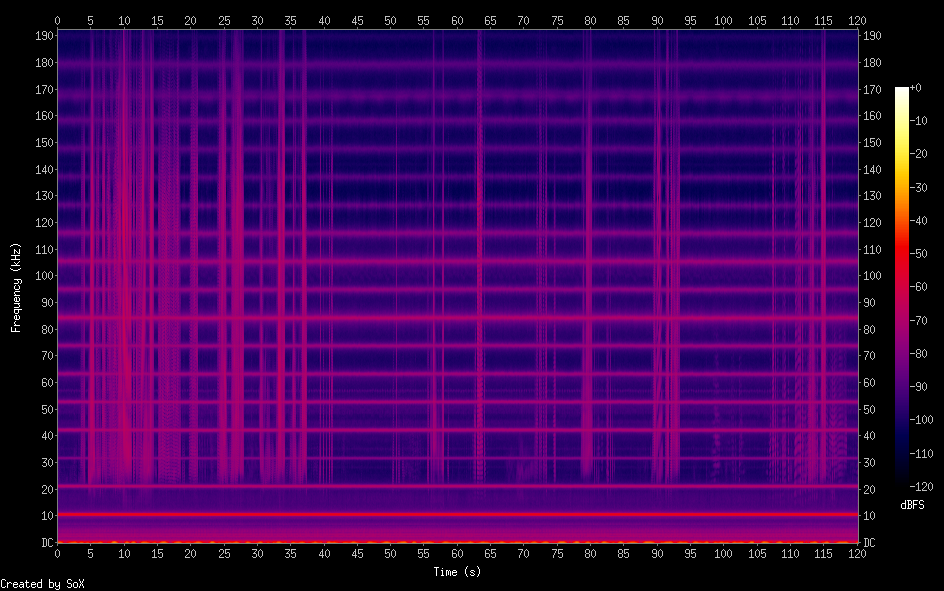The height and width of the screenshot is (591, 944).
Task: Select the 120 label on the bottom time axis
Action: [856, 553]
